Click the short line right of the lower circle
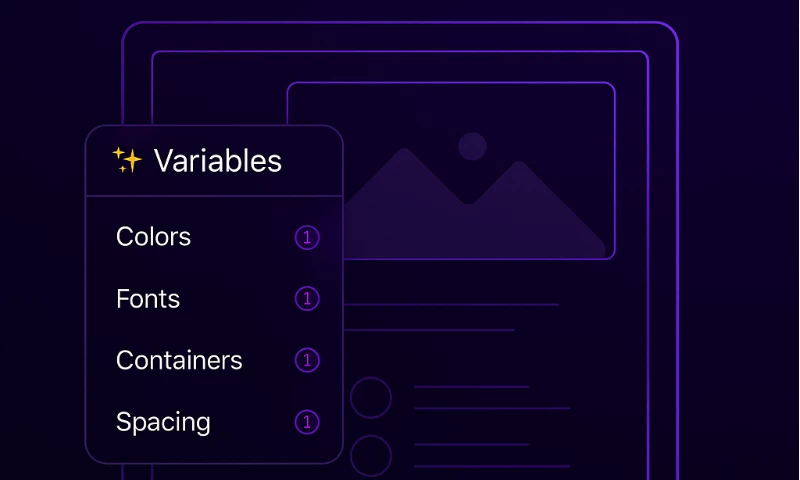 471,444
